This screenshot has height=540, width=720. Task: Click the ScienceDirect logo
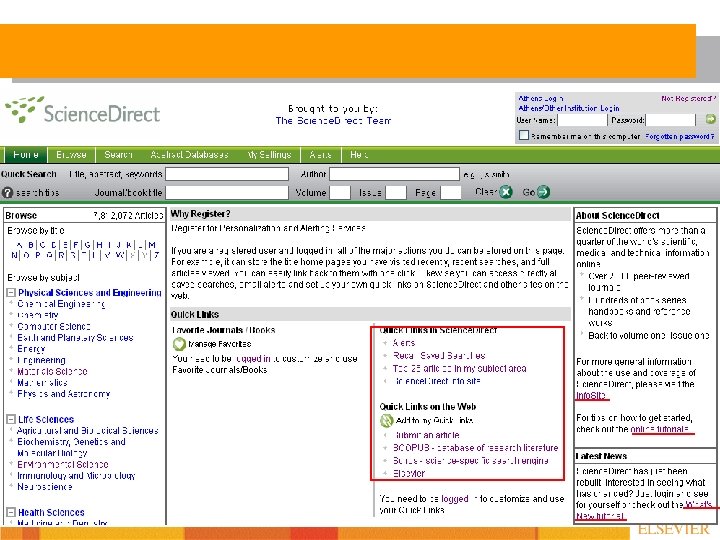pyautogui.click(x=83, y=110)
